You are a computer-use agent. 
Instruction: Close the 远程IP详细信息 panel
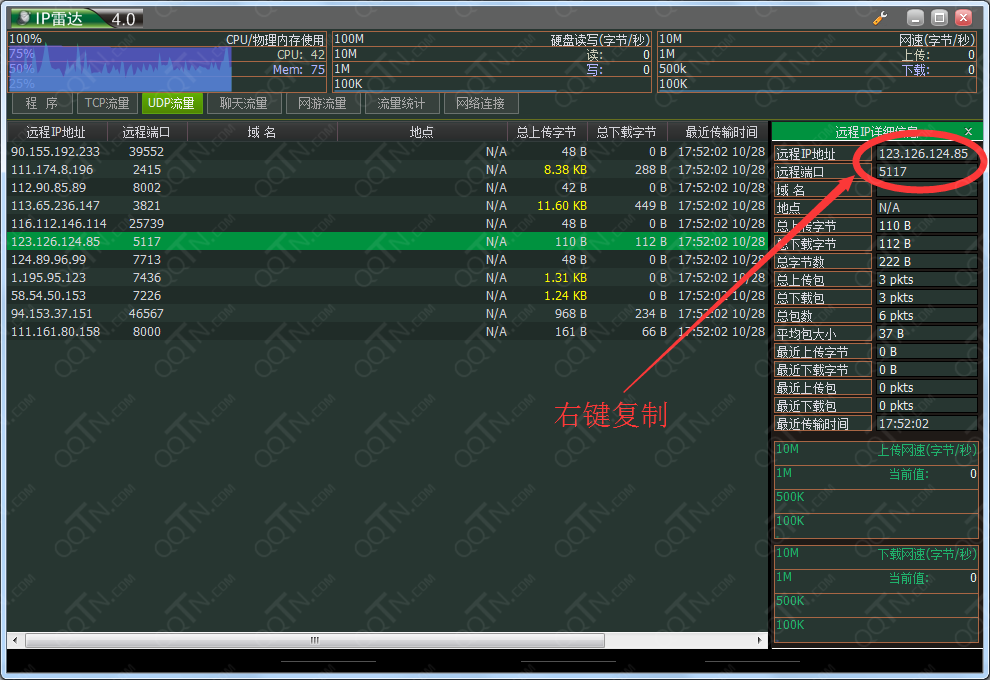click(969, 131)
